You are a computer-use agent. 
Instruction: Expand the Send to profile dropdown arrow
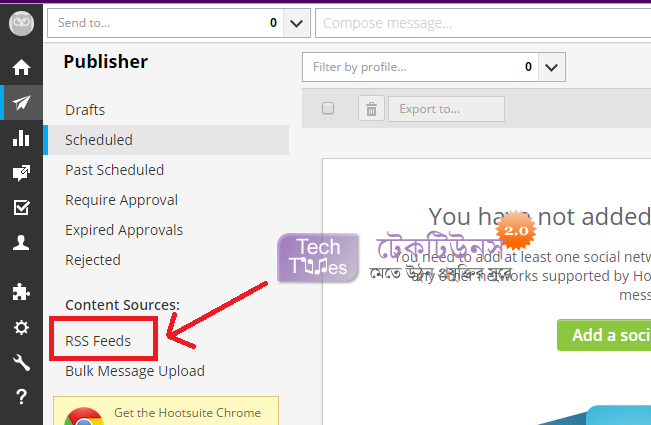click(x=296, y=23)
